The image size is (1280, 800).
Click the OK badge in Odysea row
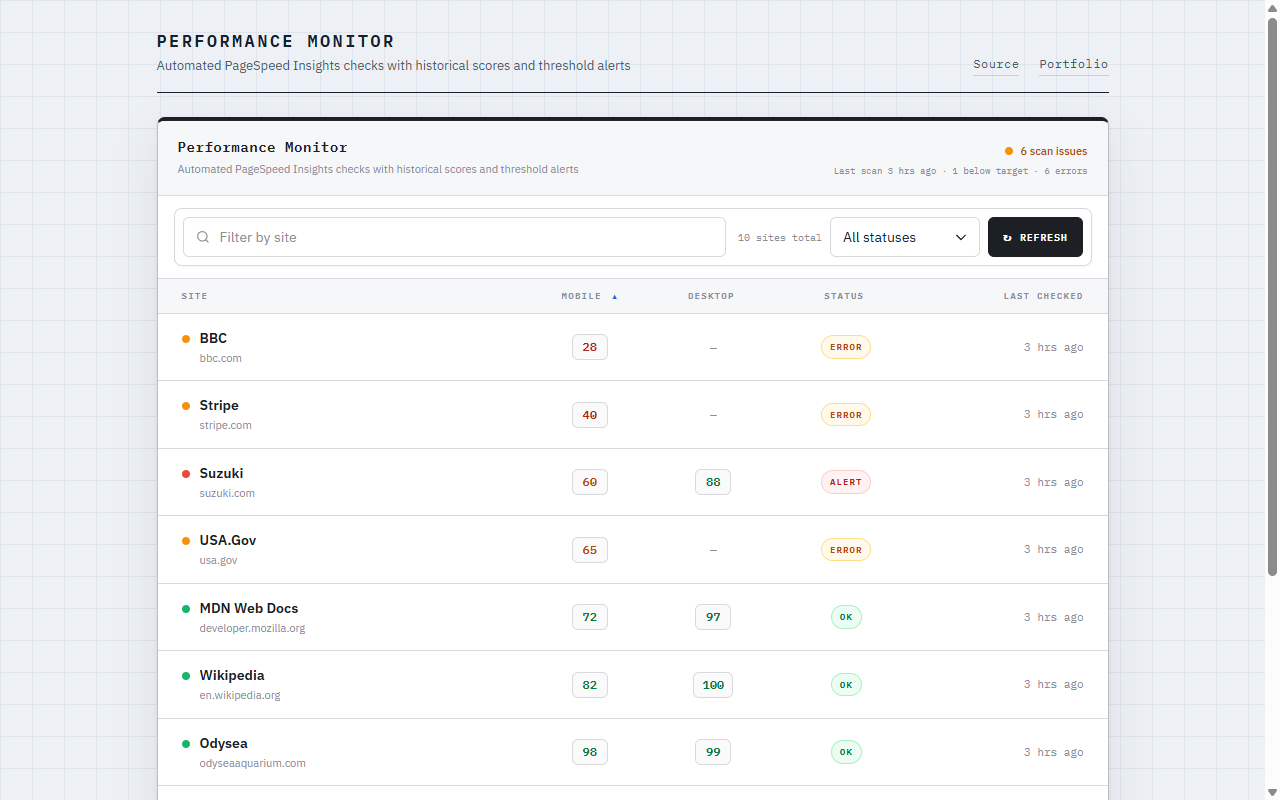click(x=846, y=752)
